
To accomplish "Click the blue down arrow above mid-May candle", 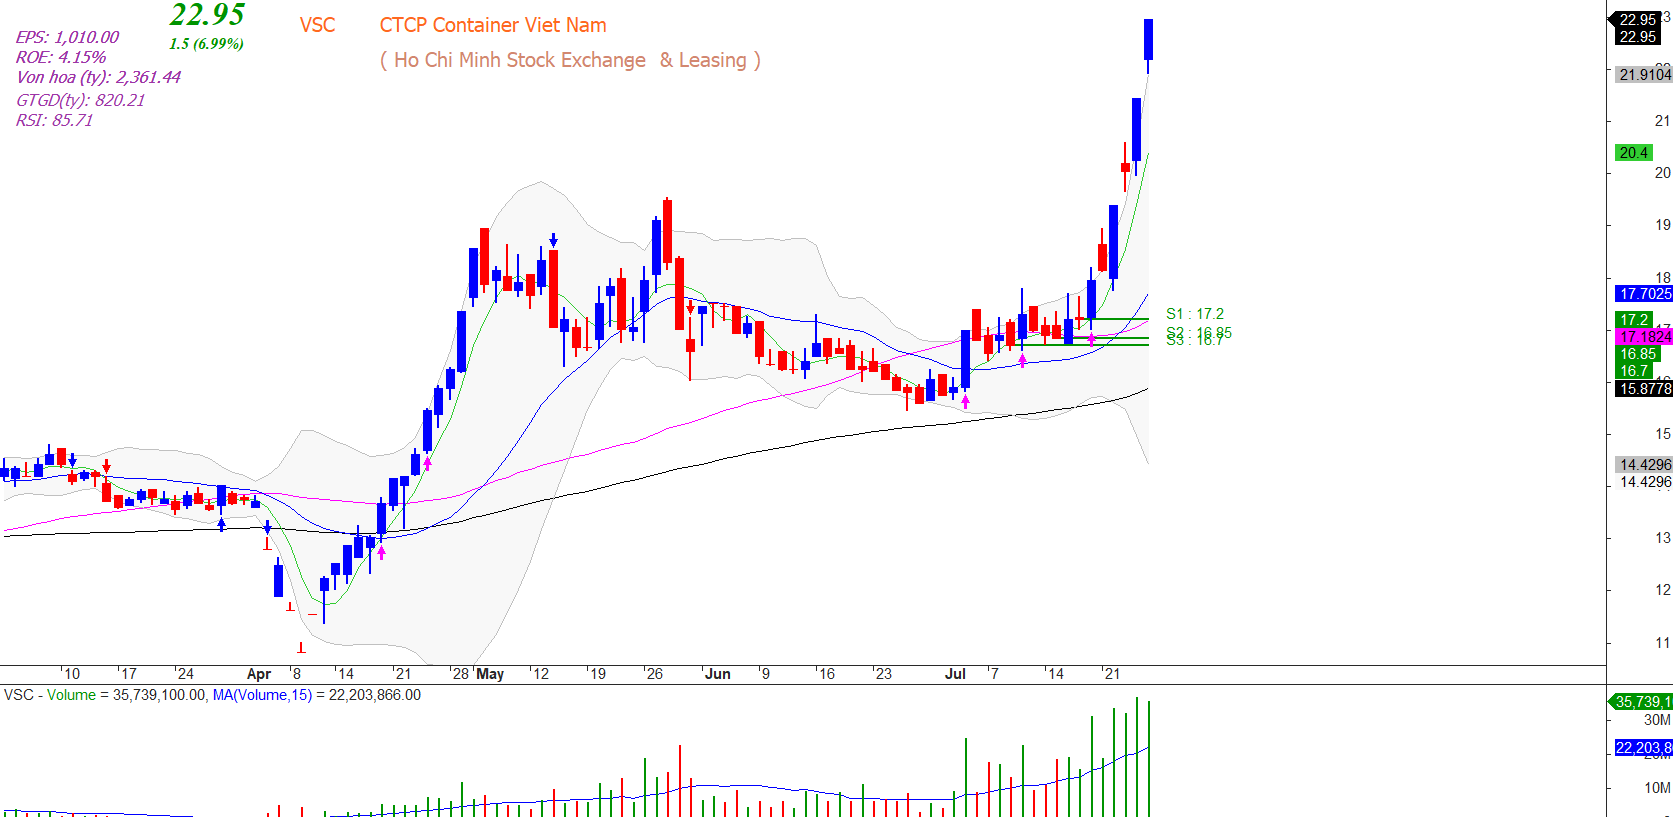I will pos(553,241).
